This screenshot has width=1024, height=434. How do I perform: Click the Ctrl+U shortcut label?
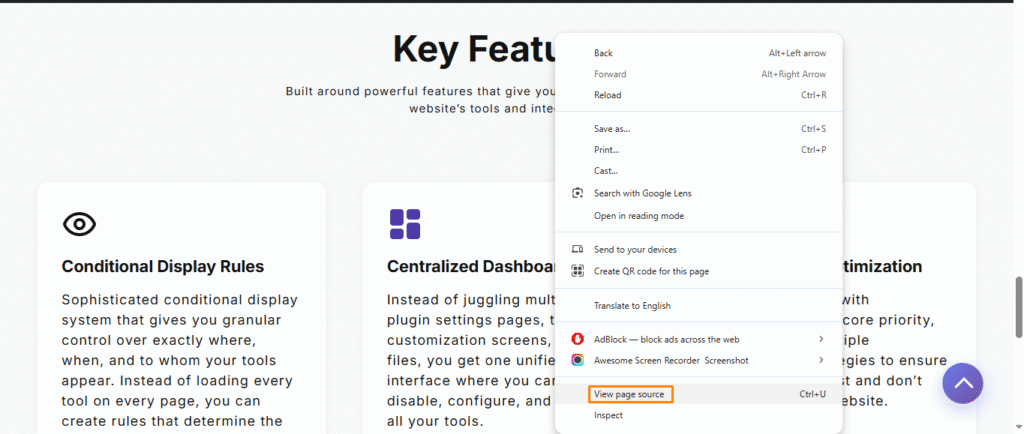[x=813, y=394]
